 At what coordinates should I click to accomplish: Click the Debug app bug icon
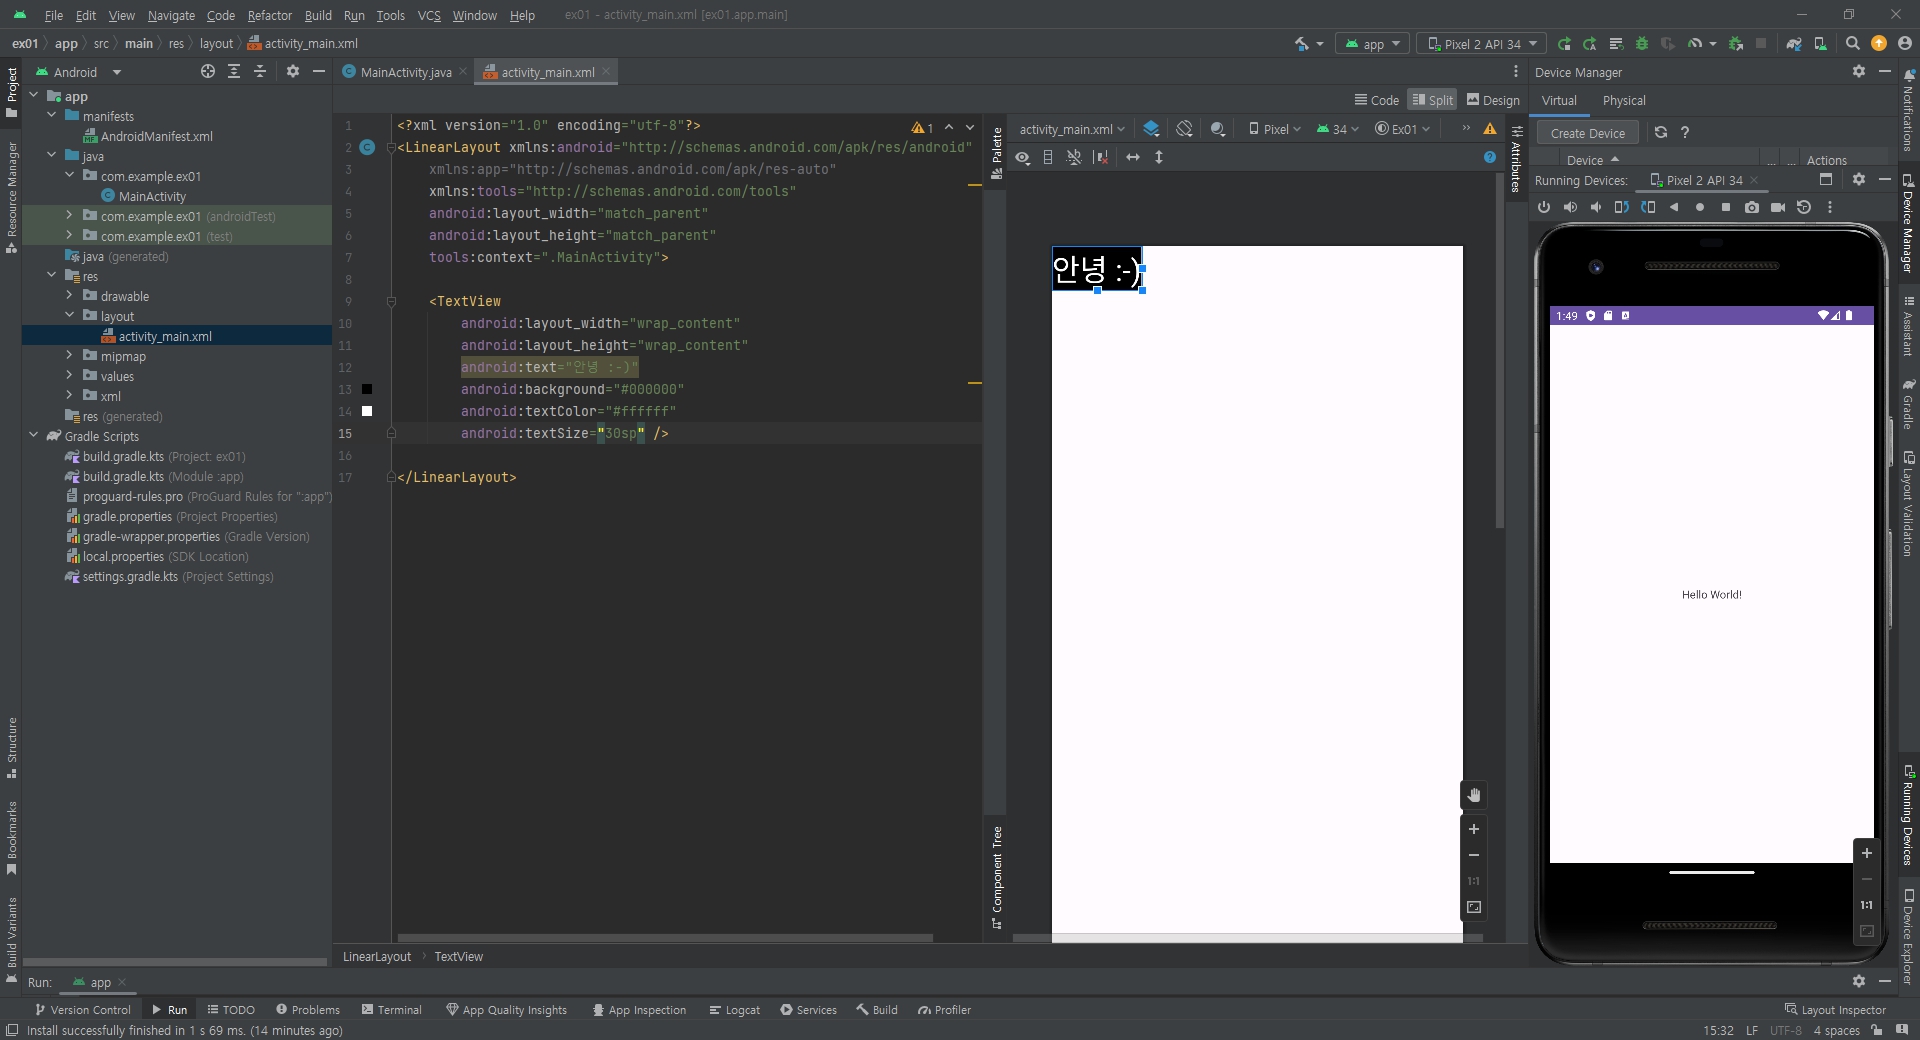1641,44
